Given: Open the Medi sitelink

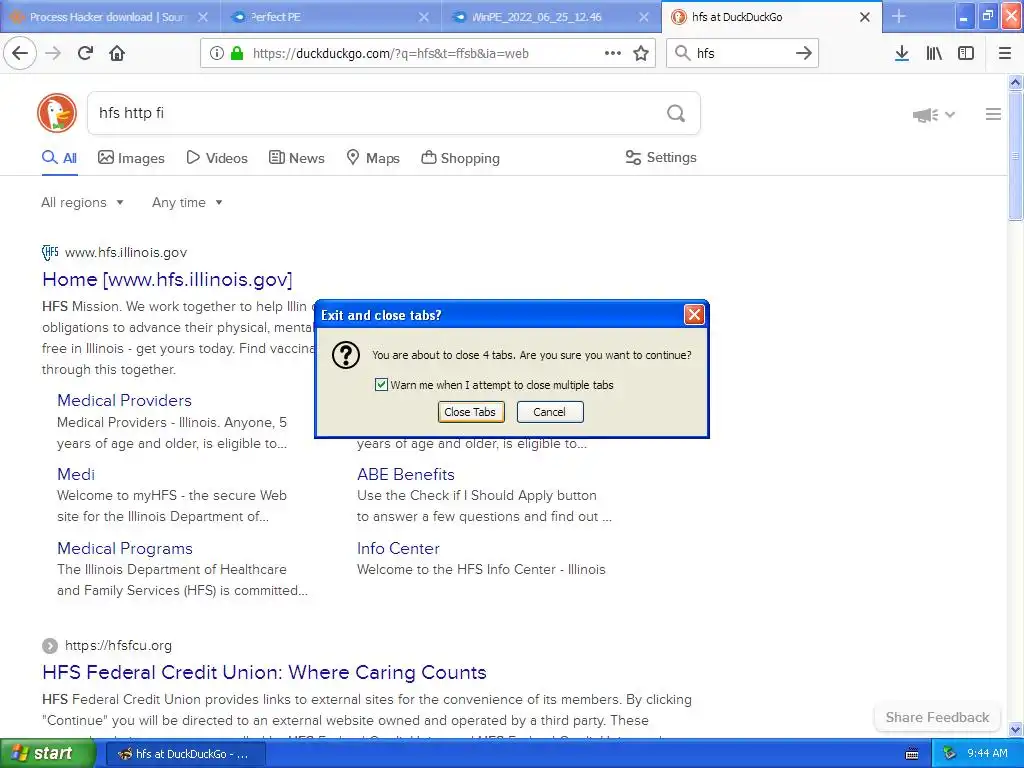Looking at the screenshot, I should point(76,474).
